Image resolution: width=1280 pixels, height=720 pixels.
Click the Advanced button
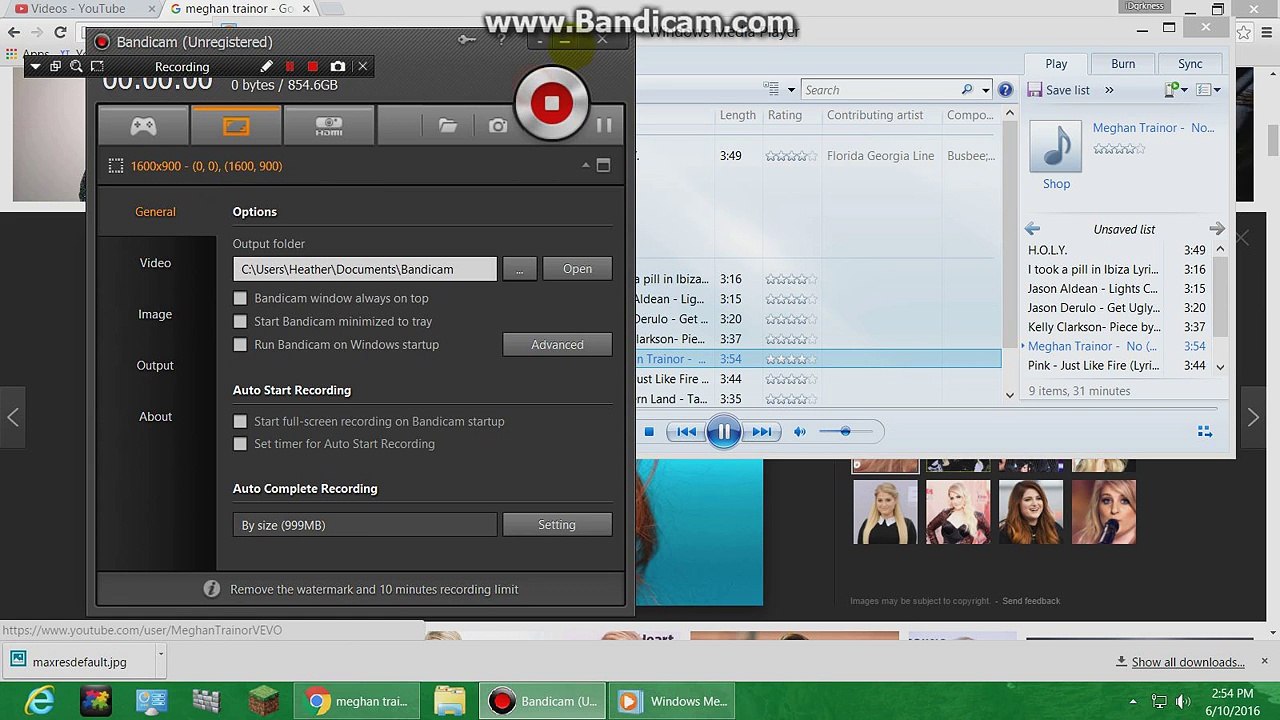557,345
